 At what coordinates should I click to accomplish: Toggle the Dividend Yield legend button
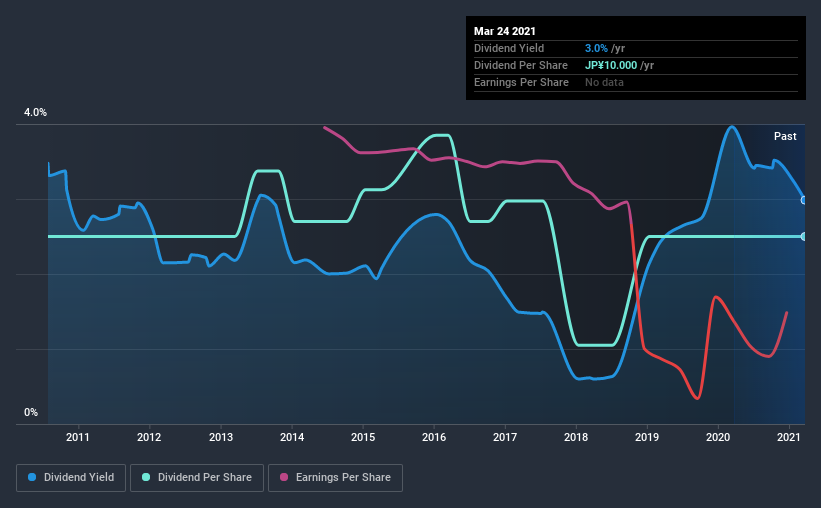[71, 478]
